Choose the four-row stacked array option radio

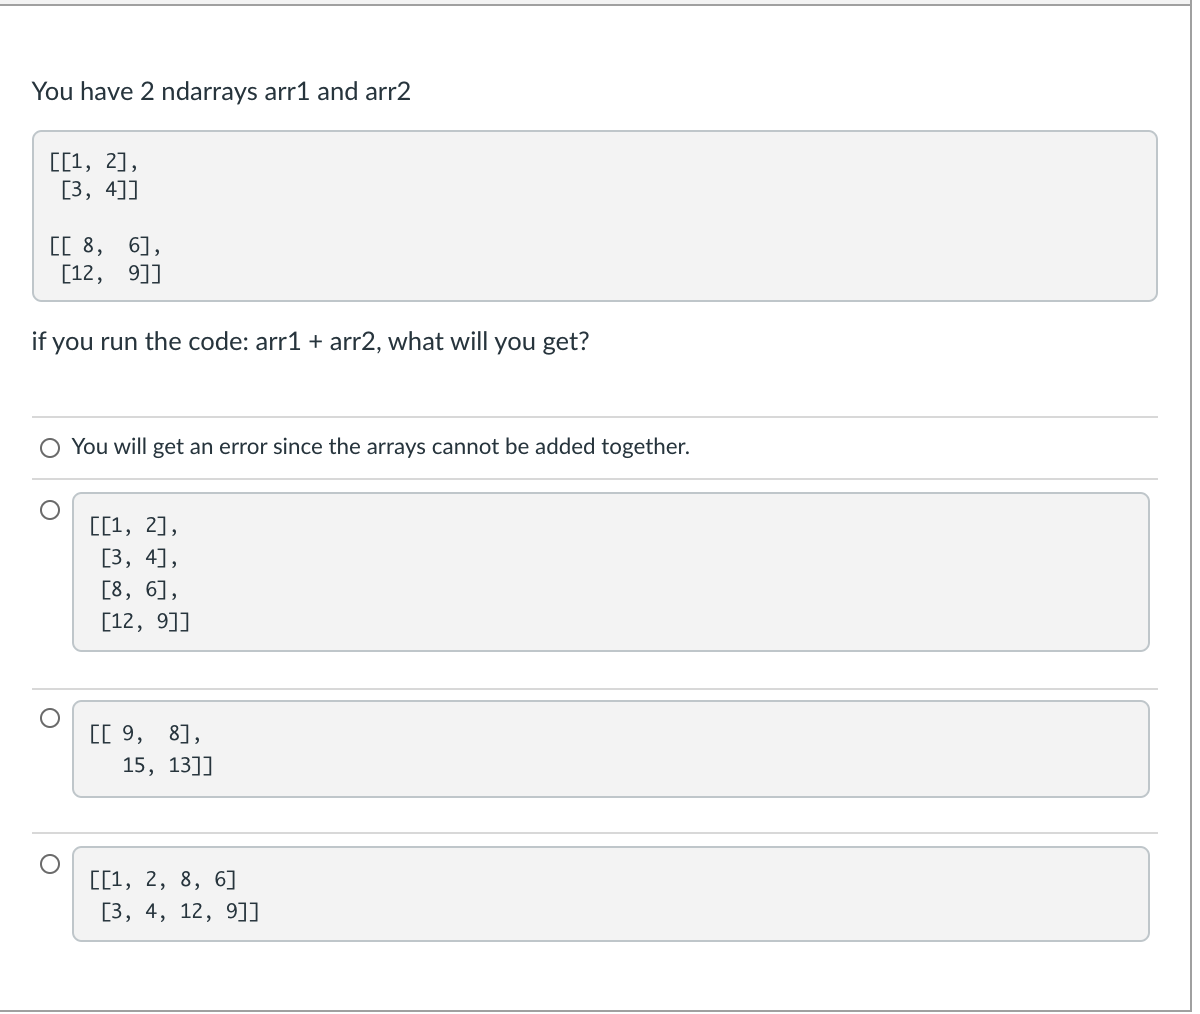[x=50, y=509]
